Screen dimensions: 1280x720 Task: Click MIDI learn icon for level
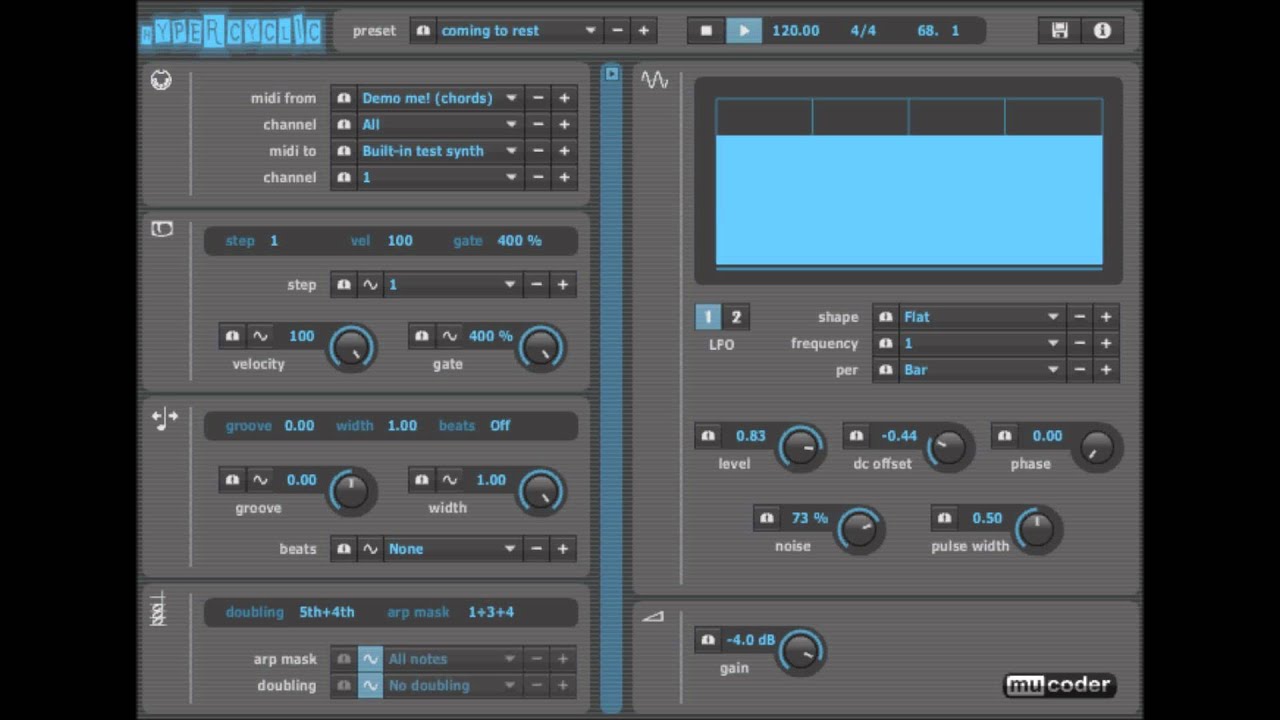pos(708,436)
